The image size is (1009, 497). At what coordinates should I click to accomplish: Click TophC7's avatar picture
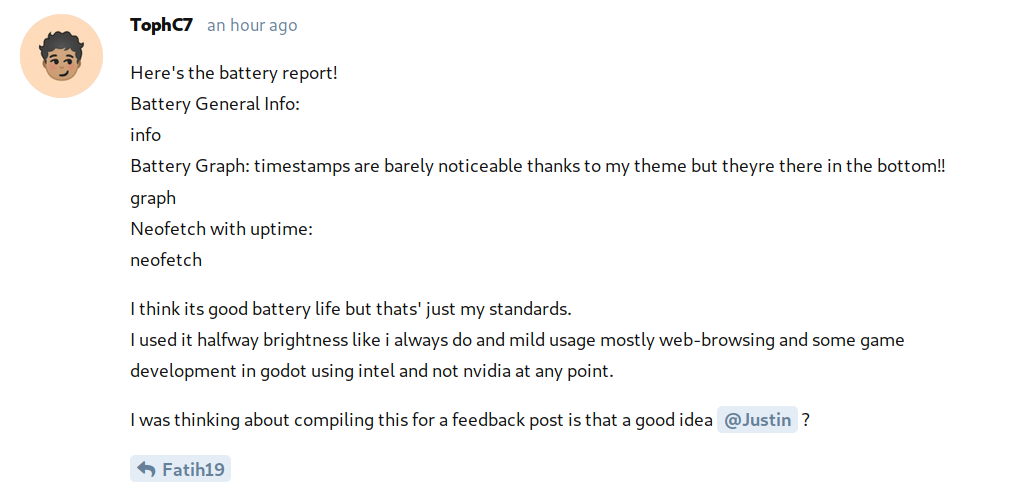(x=61, y=56)
